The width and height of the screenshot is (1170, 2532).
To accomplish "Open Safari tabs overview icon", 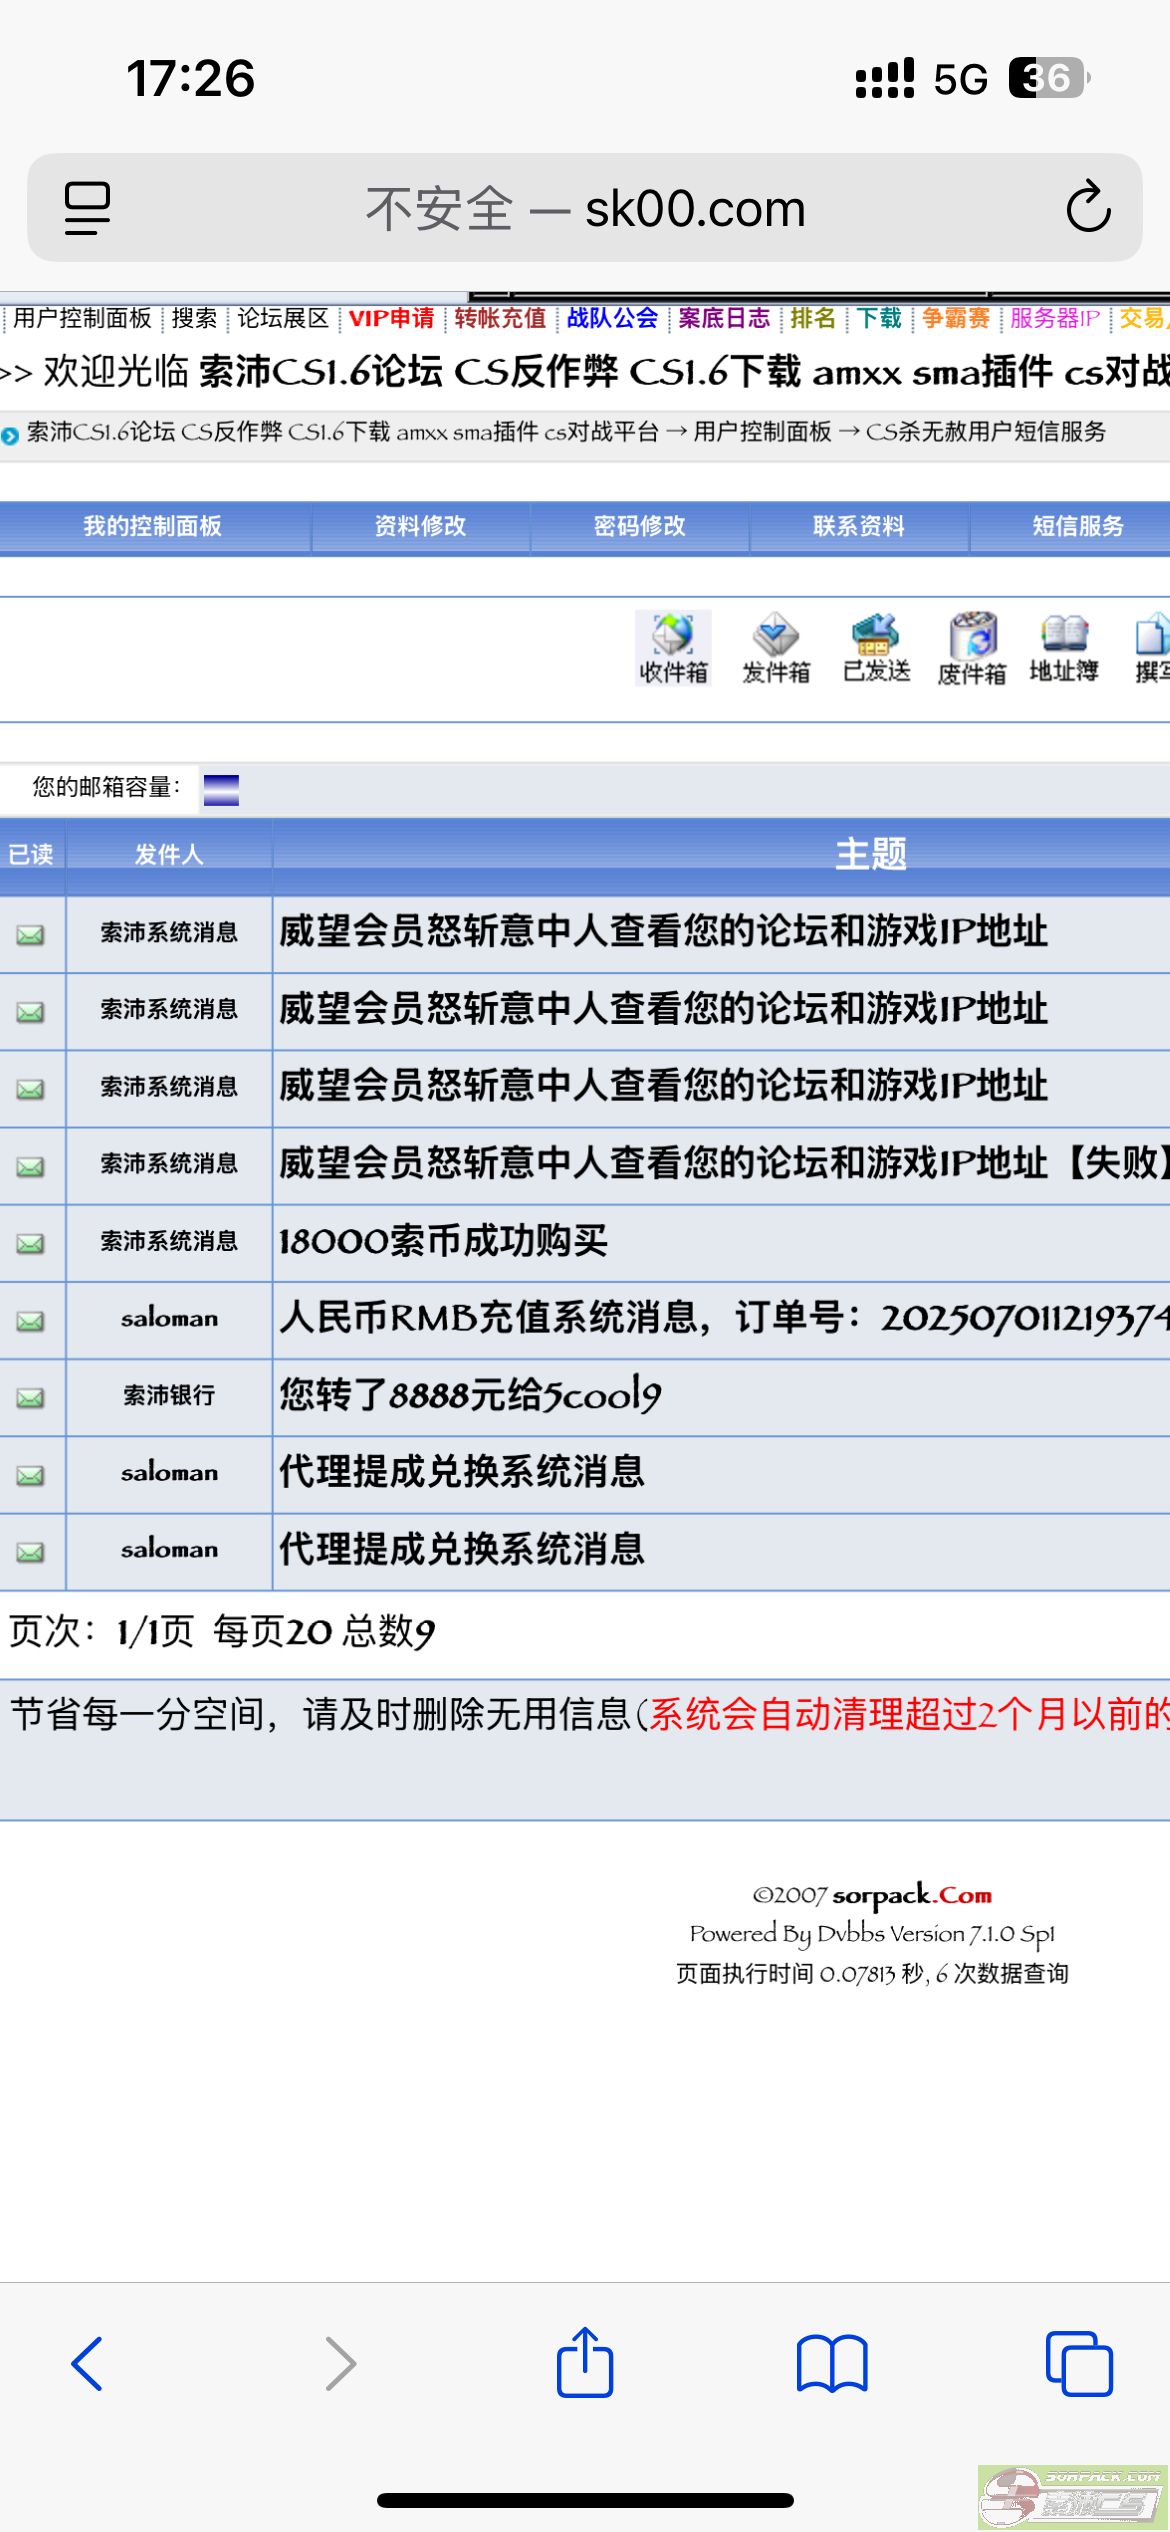I will pyautogui.click(x=1078, y=2364).
